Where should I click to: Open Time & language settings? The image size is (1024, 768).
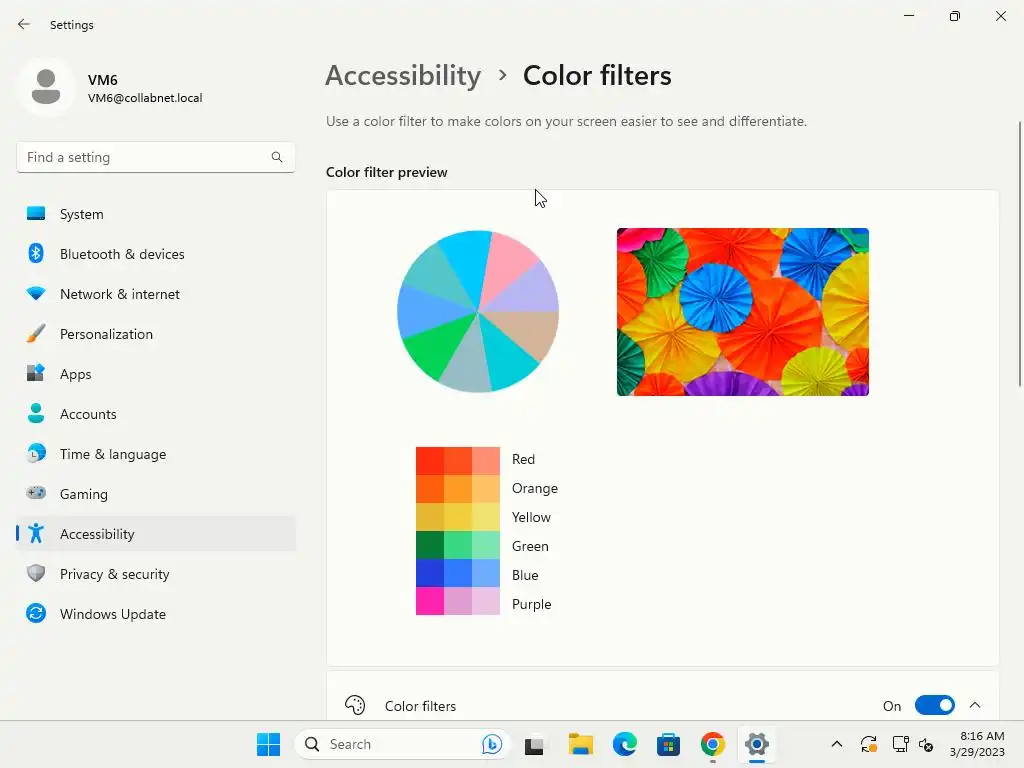click(156, 453)
